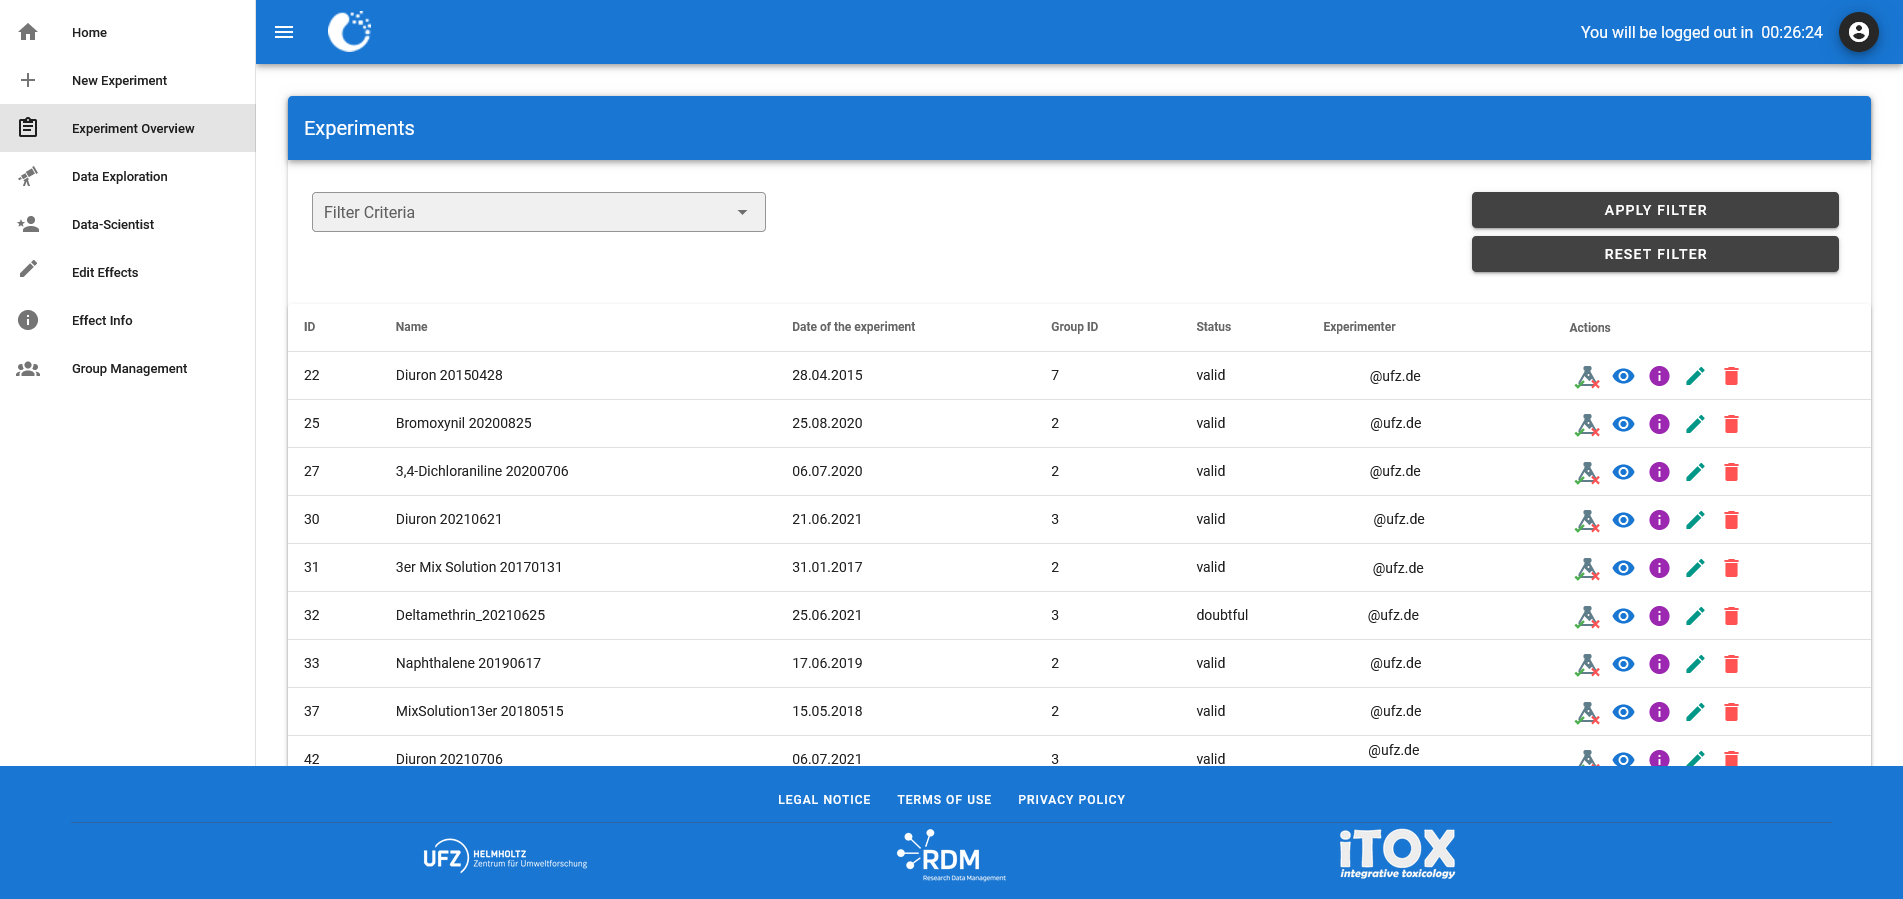Image resolution: width=1903 pixels, height=899 pixels.
Task: Open the Edit Effects menu entry
Action: [127, 272]
